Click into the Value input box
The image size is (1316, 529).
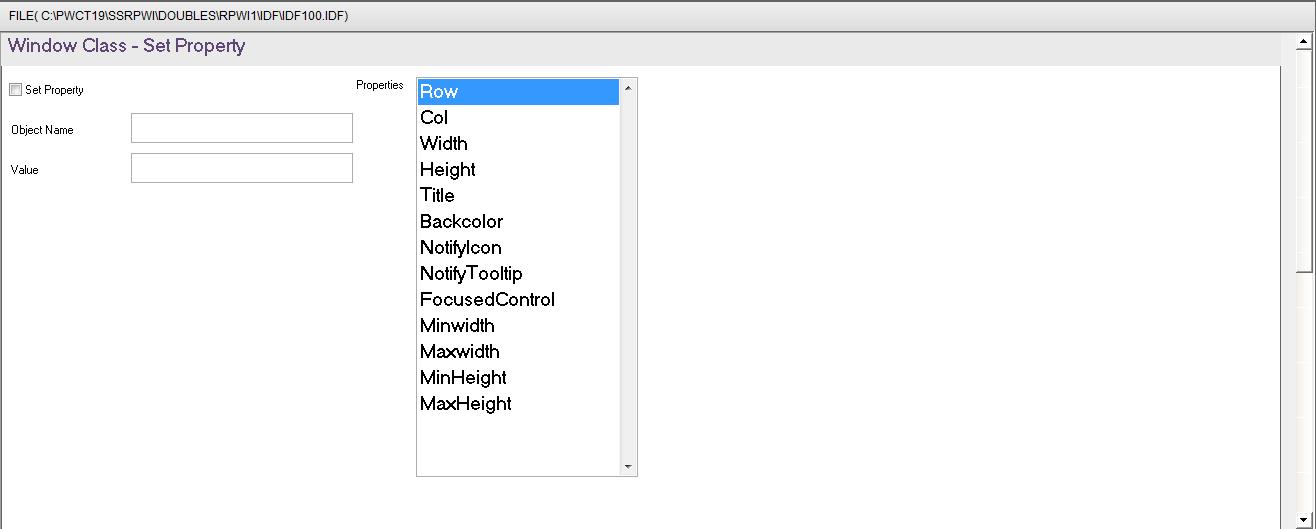tap(242, 168)
